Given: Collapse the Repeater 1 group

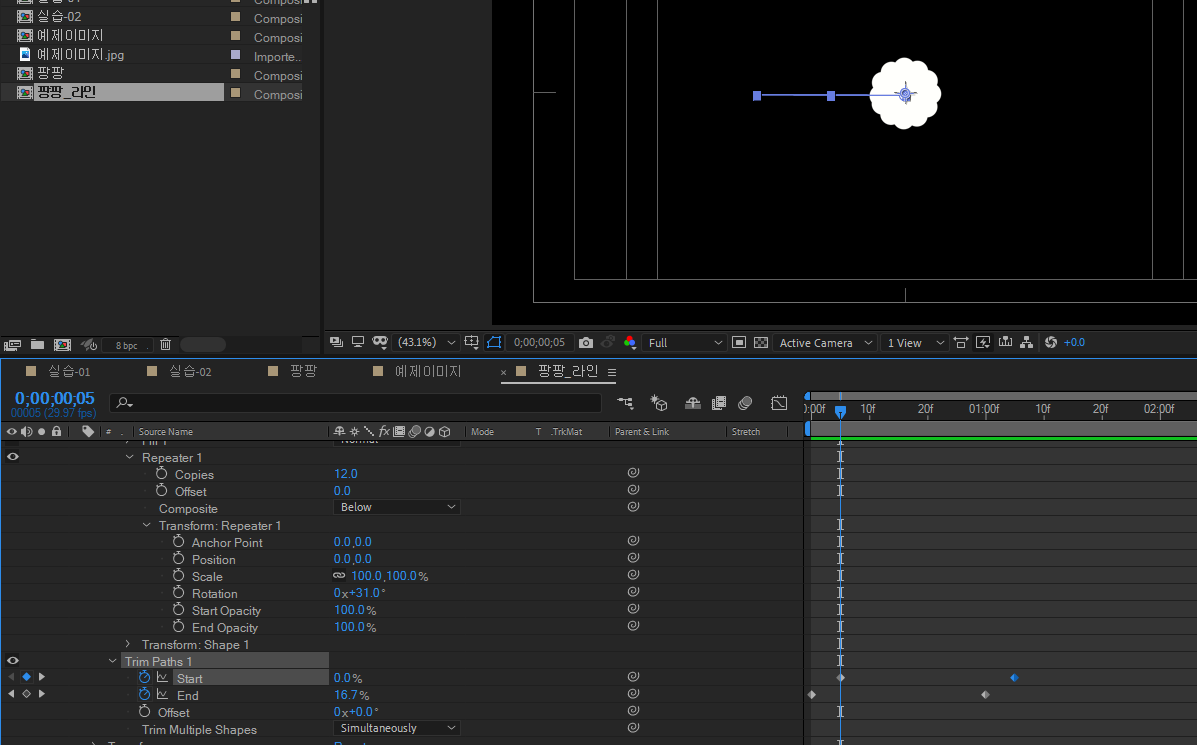Looking at the screenshot, I should click(130, 457).
